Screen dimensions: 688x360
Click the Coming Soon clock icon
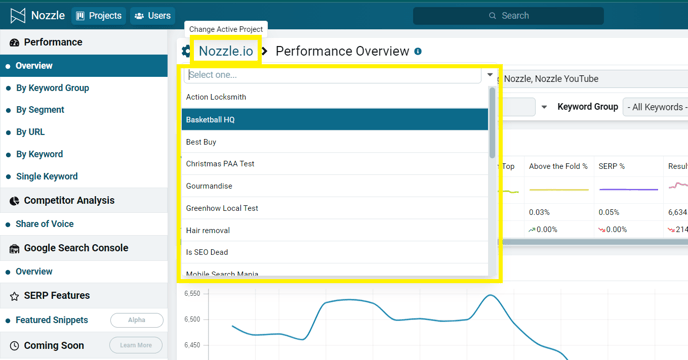(14, 346)
